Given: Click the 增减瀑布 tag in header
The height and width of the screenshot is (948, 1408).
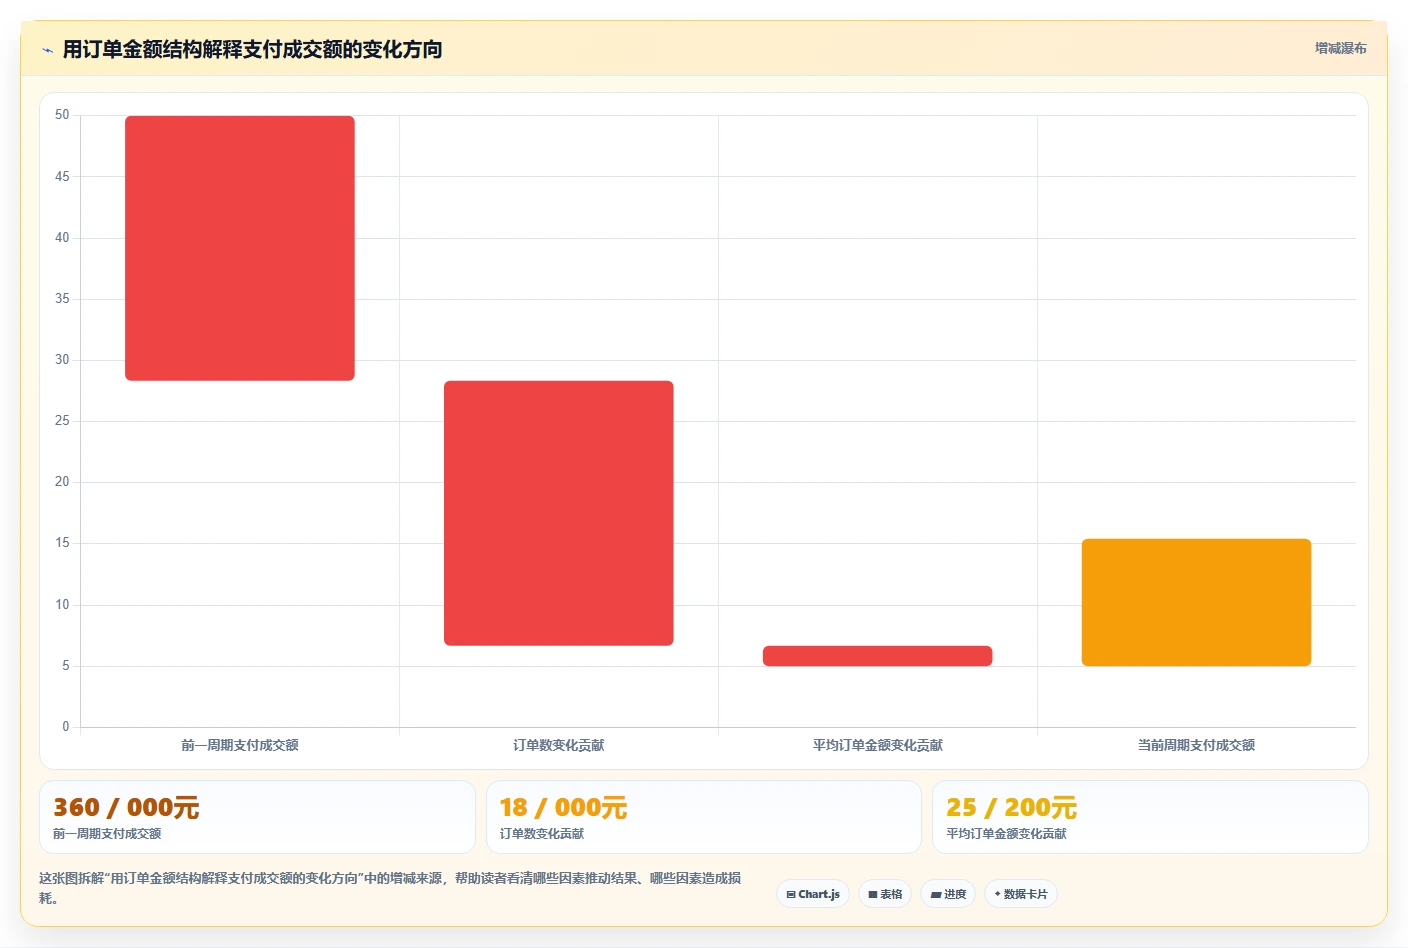Looking at the screenshot, I should 1340,48.
